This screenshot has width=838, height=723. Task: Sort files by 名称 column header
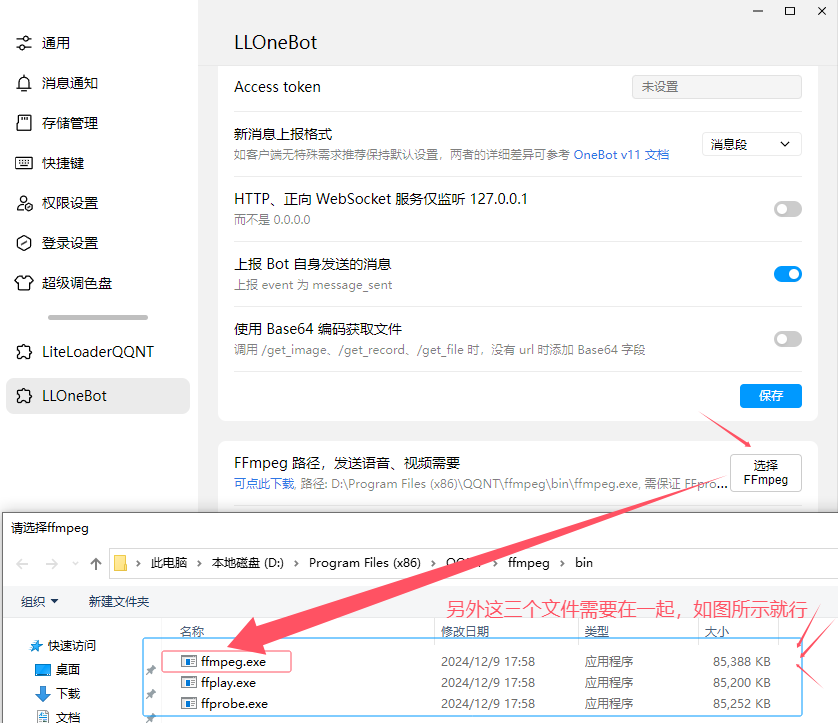192,632
